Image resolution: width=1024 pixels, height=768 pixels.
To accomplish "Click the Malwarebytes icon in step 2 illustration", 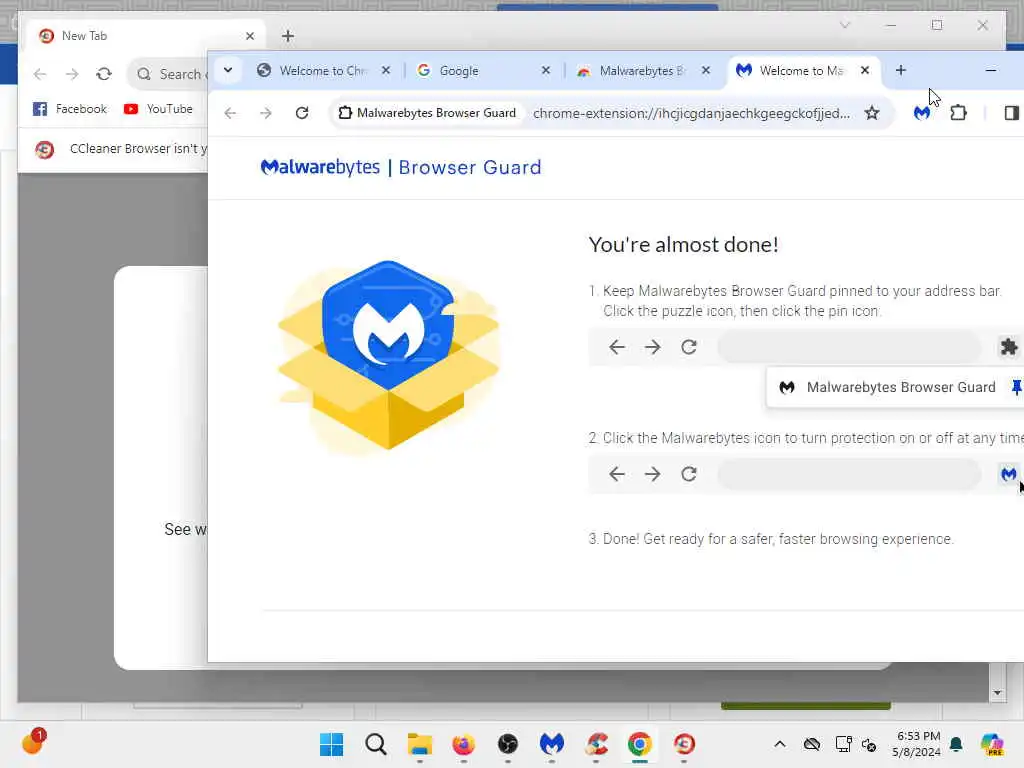I will pos(1009,474).
